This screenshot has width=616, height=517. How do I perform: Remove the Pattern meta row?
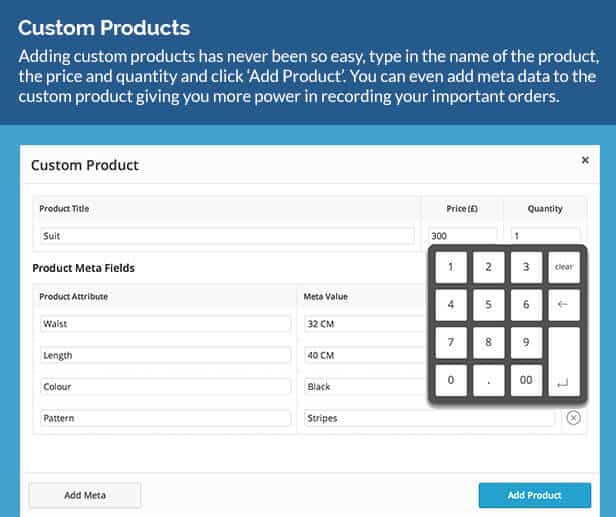coord(573,418)
